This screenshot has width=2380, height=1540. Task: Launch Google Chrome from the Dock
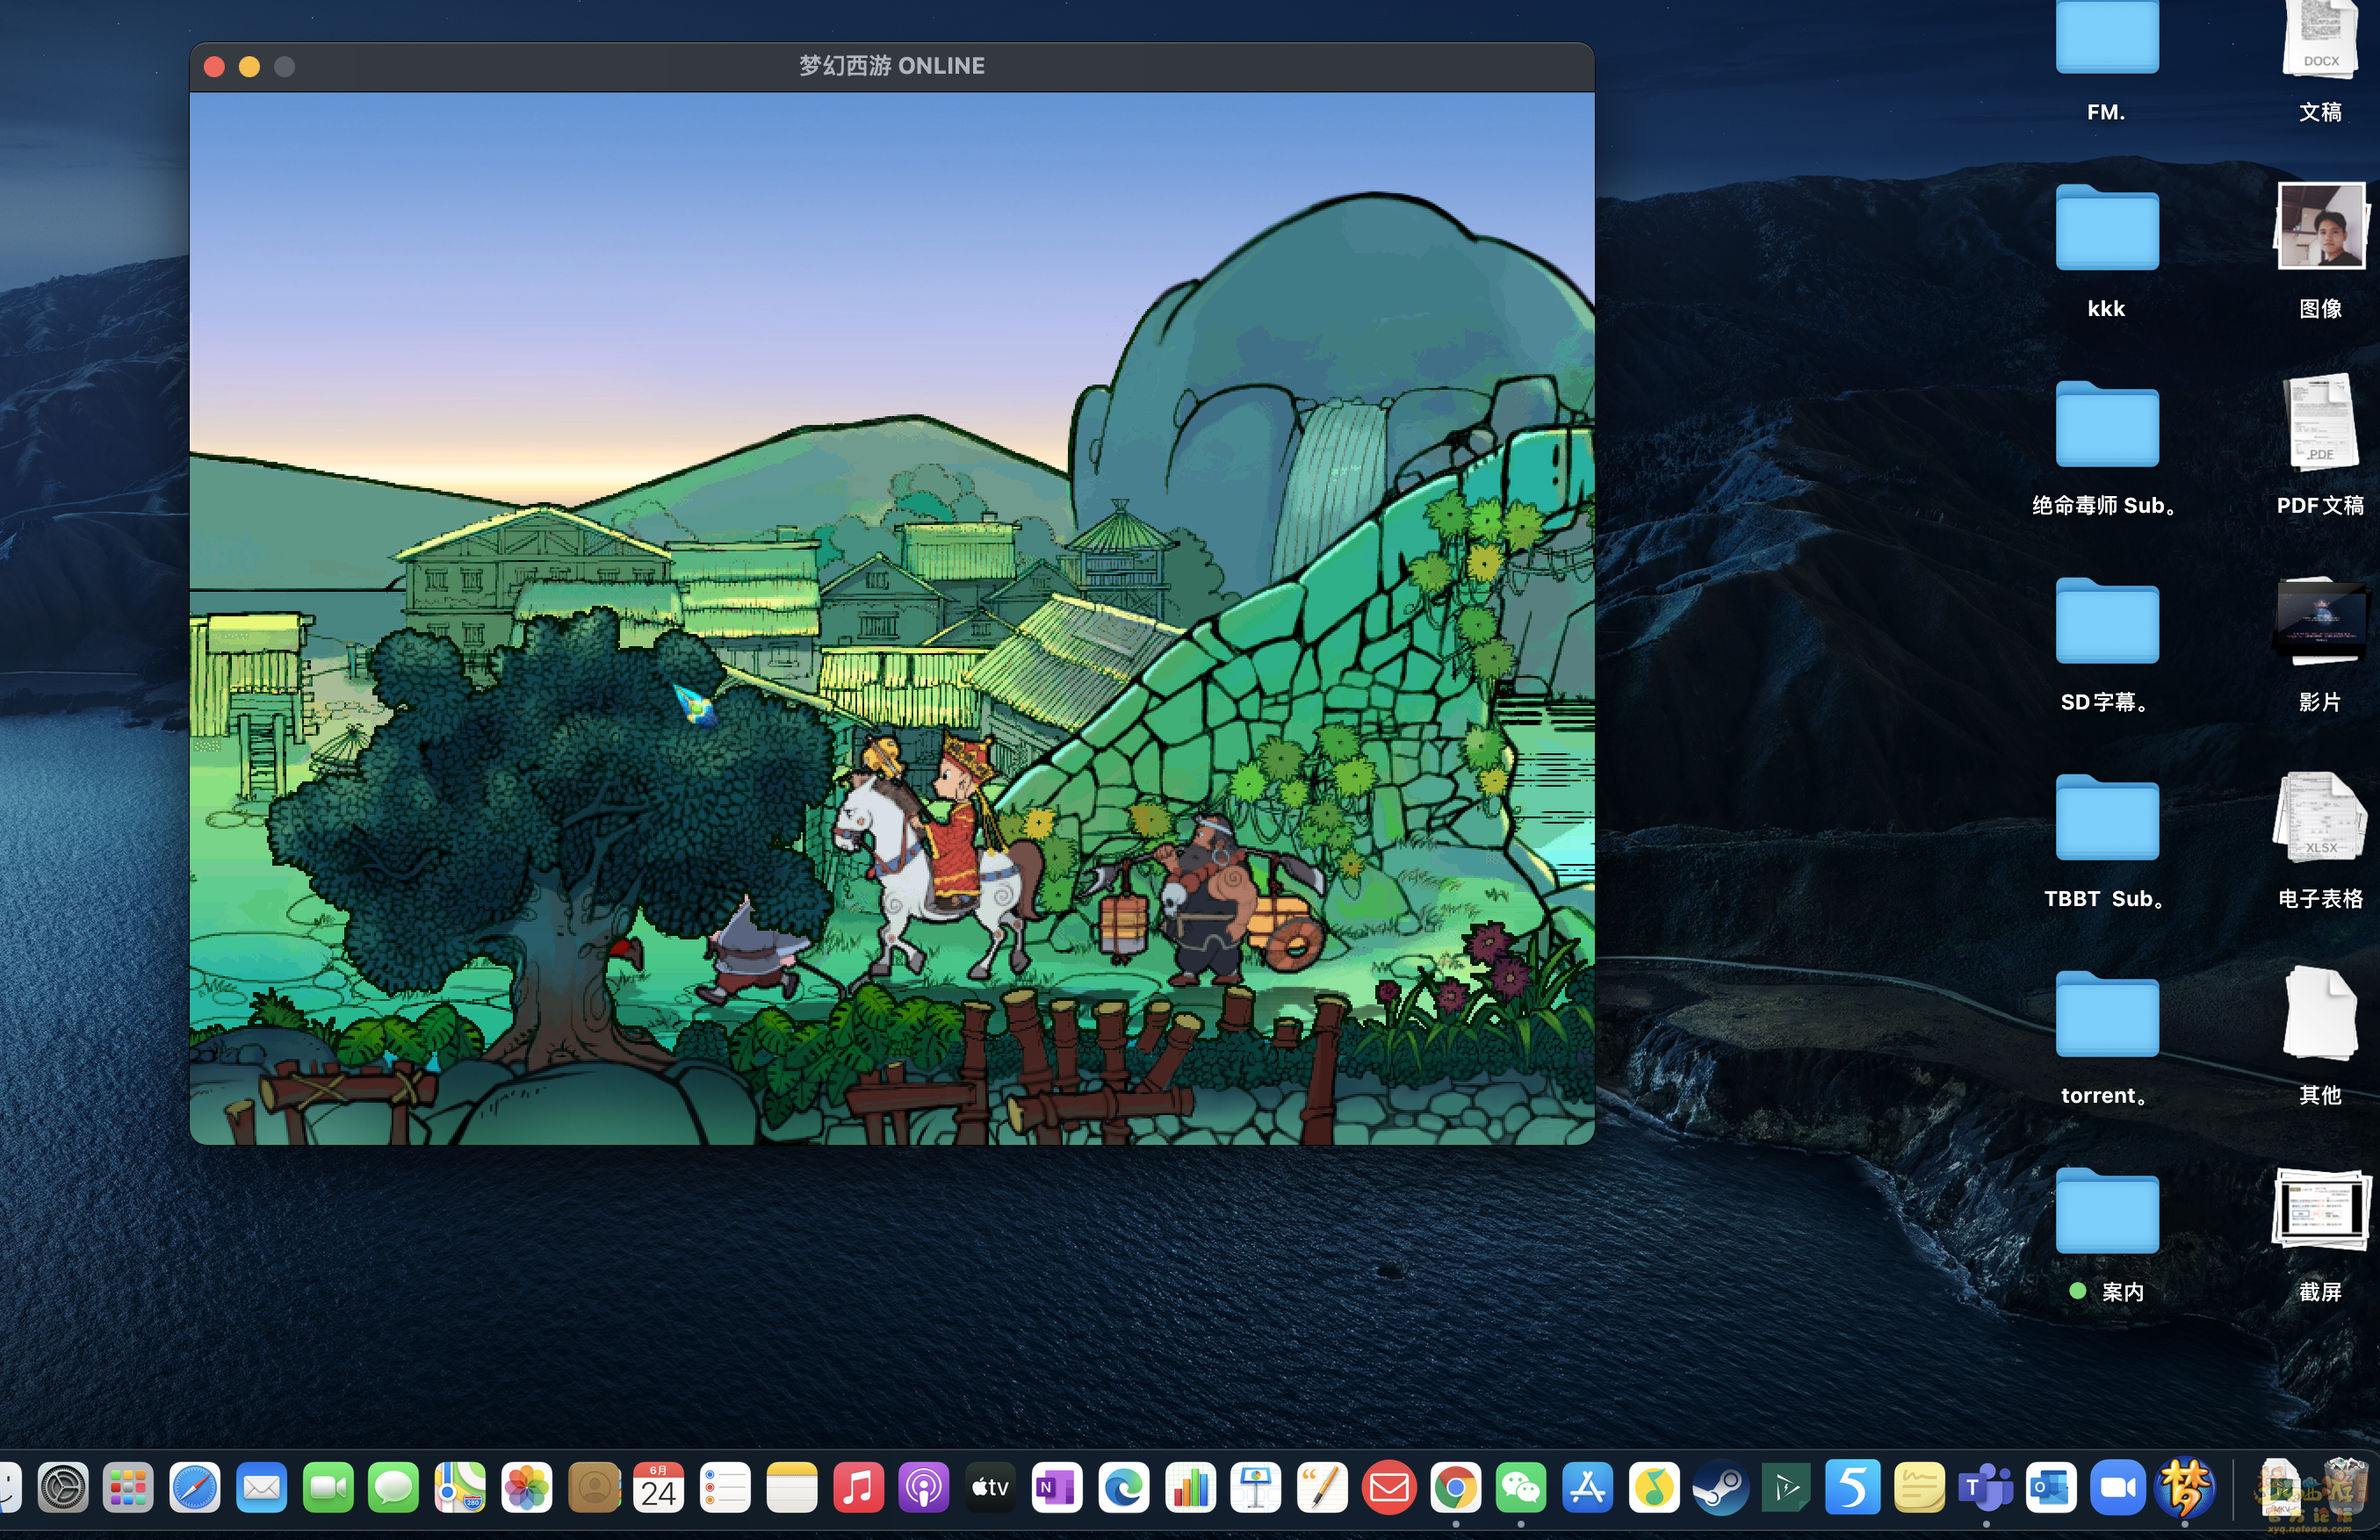click(x=1456, y=1488)
